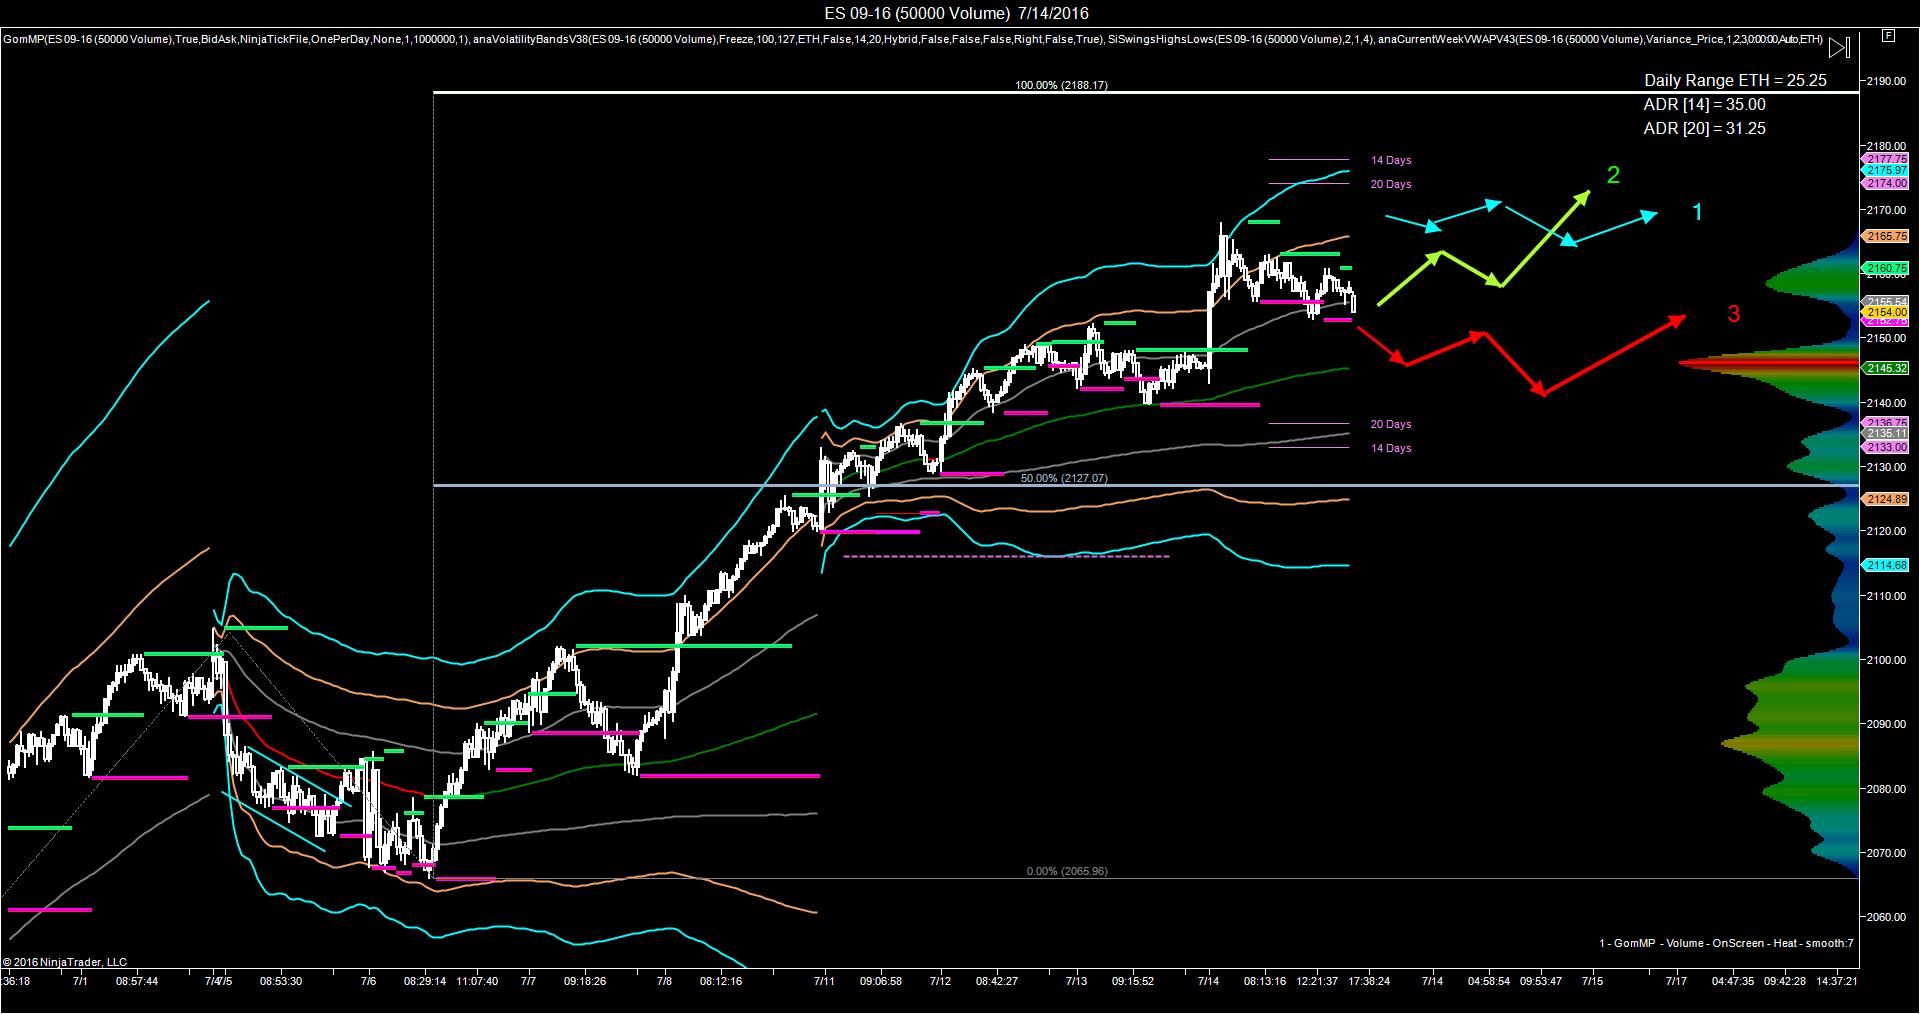This screenshot has width=1920, height=1014.
Task: Click the 08:29:14 time axis label
Action: 426,981
